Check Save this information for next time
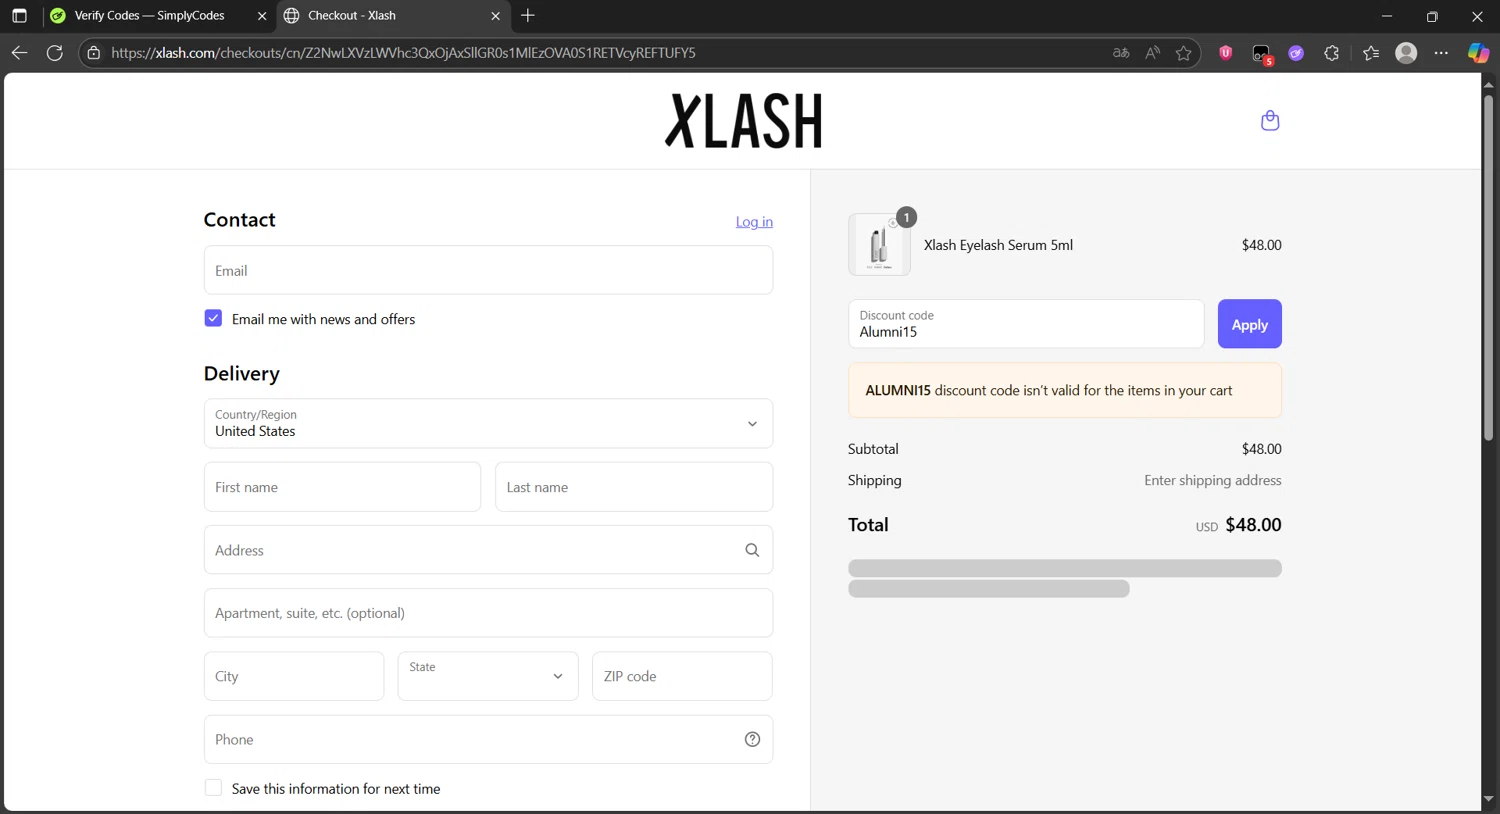 click(x=213, y=788)
